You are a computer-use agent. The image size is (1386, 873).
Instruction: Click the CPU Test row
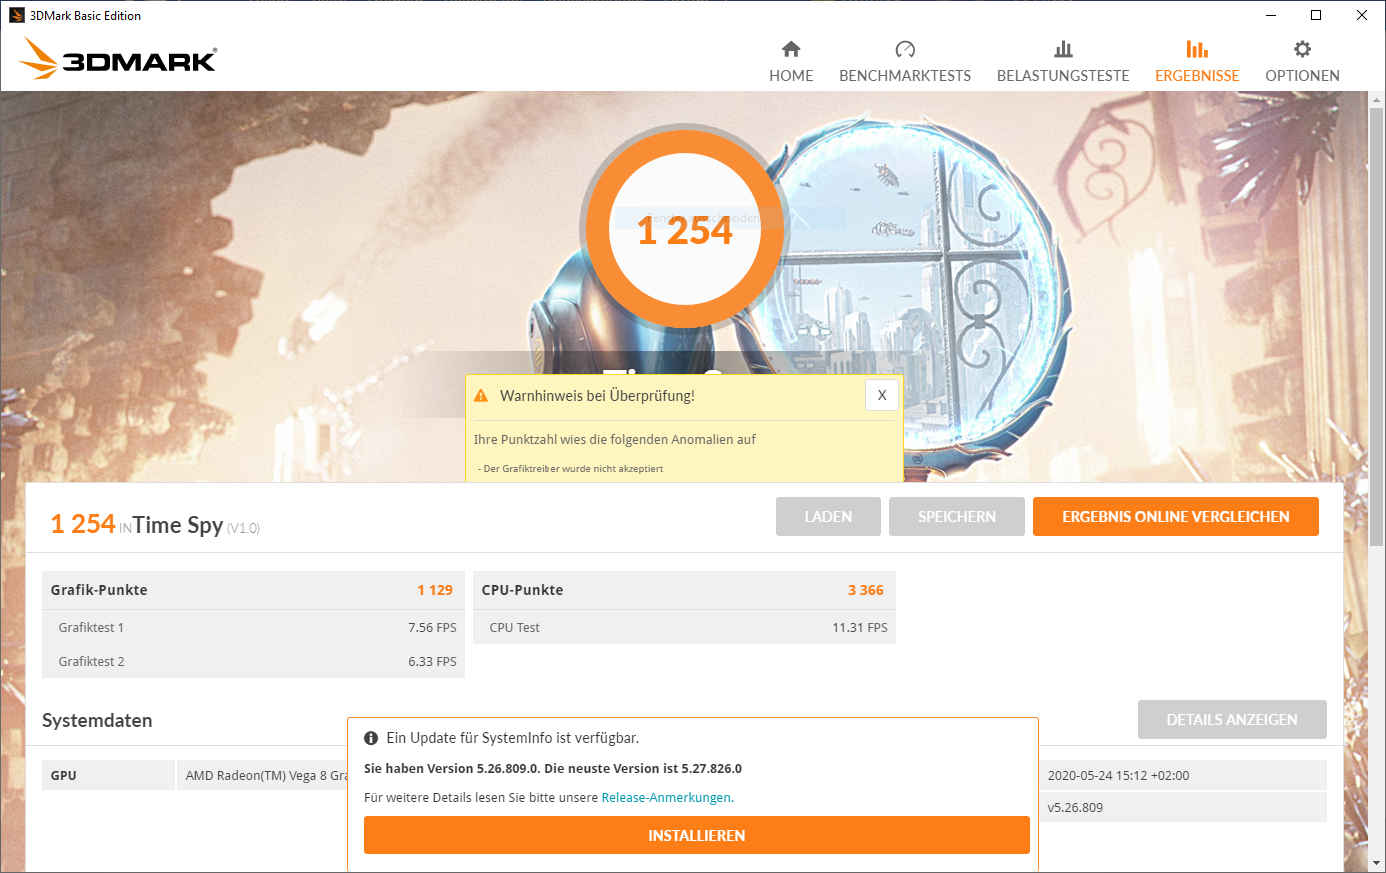click(684, 627)
